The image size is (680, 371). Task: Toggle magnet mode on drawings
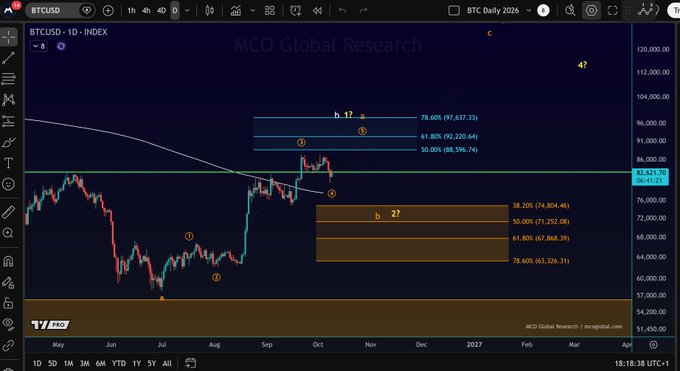pos(9,261)
